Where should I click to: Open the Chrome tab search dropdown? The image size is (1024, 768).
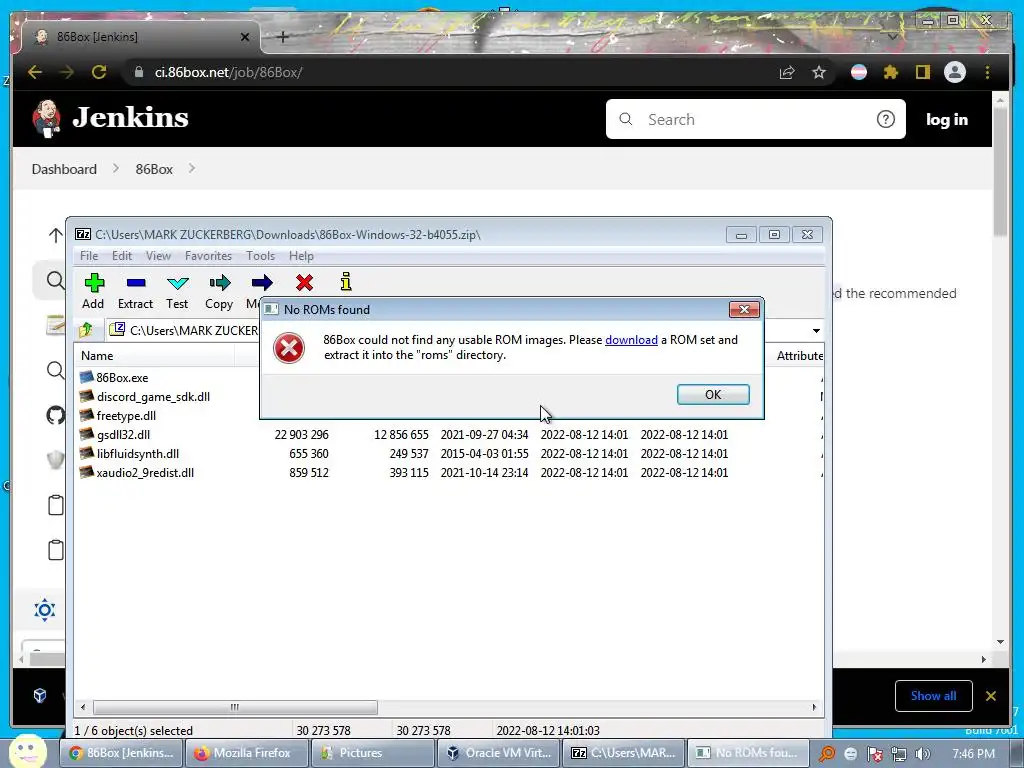point(893,37)
